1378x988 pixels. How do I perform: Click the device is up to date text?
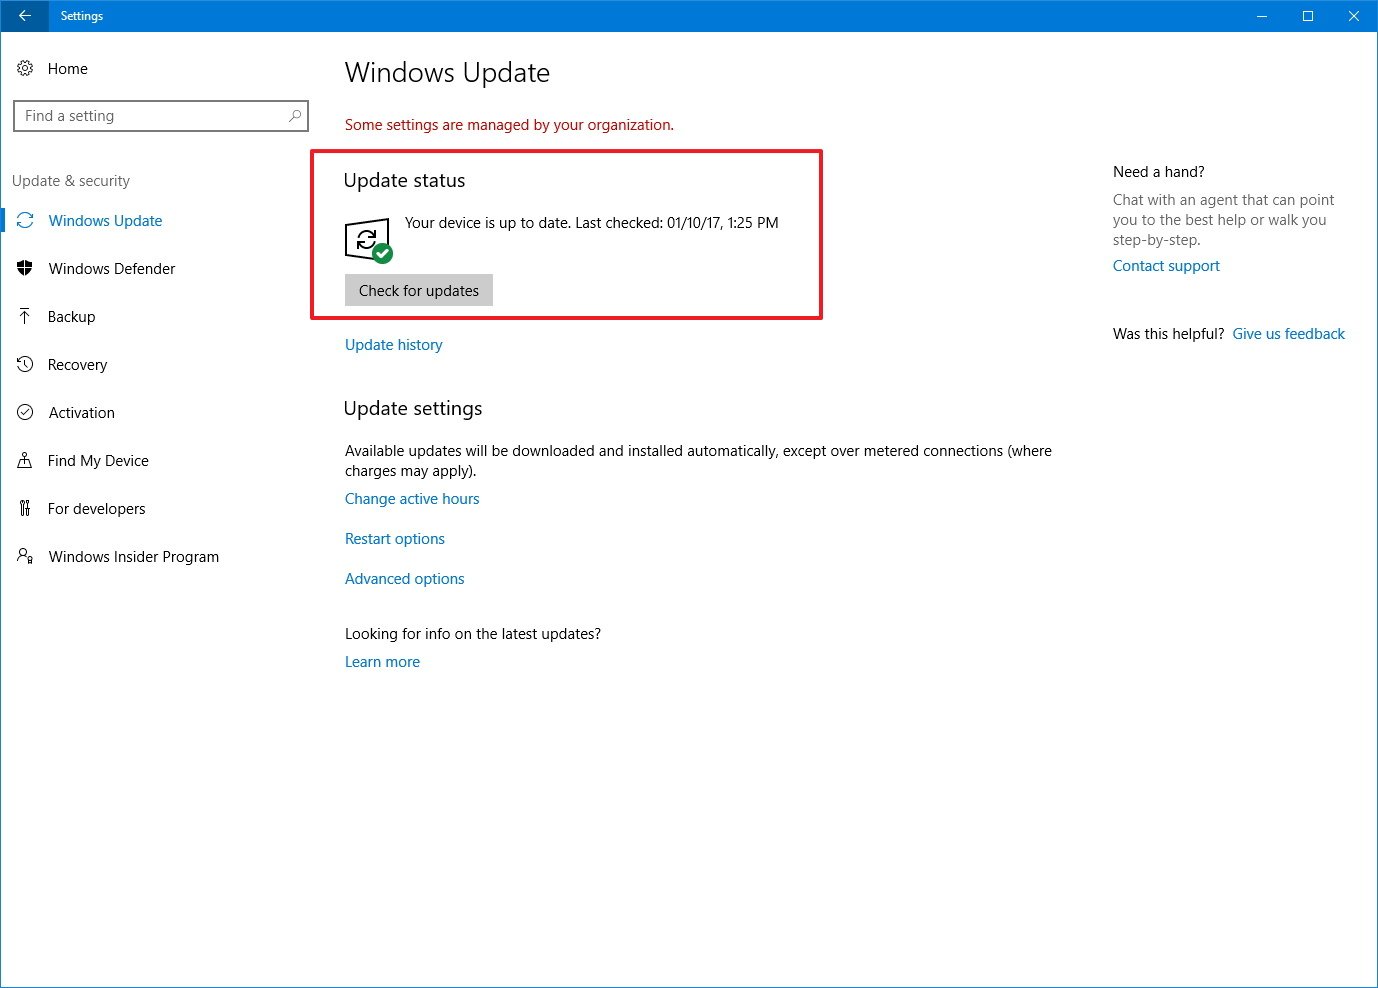pyautogui.click(x=592, y=222)
